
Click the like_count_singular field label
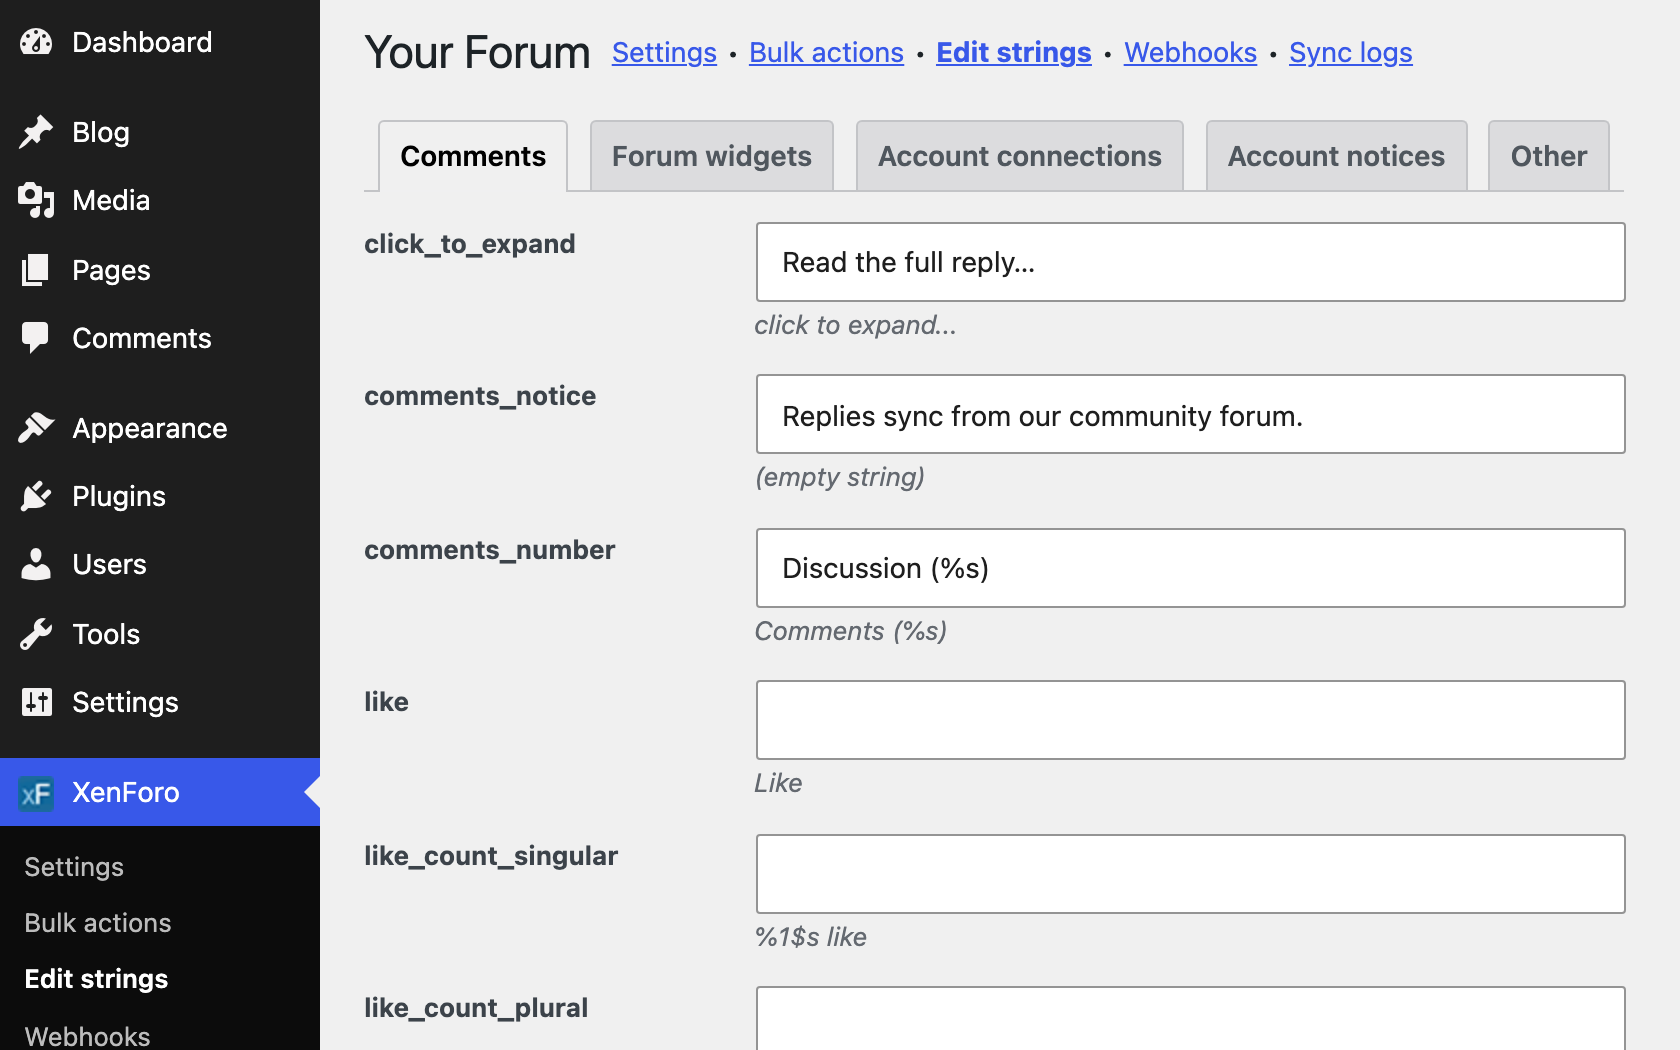click(491, 856)
